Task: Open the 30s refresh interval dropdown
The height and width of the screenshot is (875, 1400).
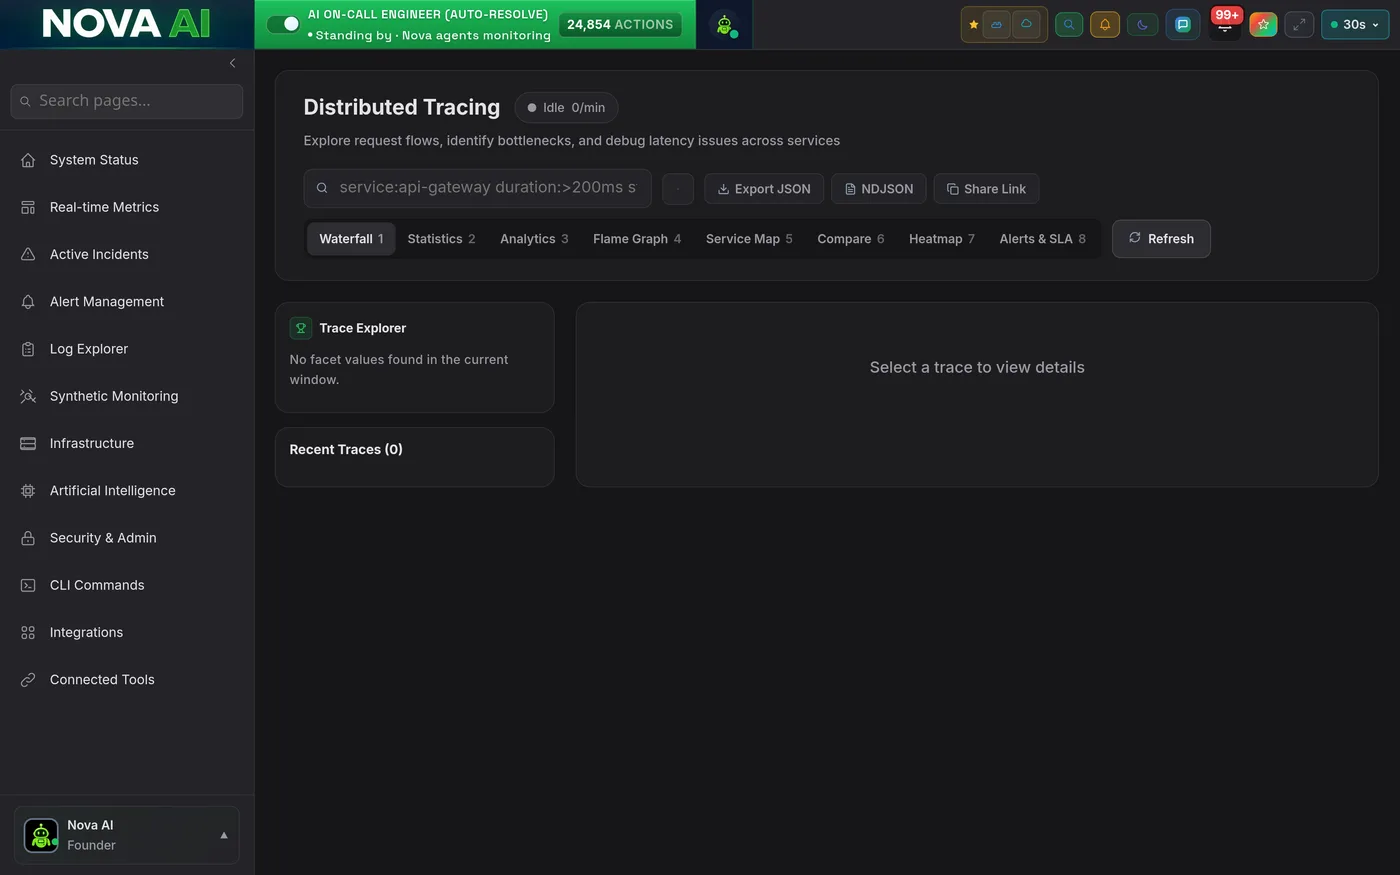Action: (x=1355, y=25)
